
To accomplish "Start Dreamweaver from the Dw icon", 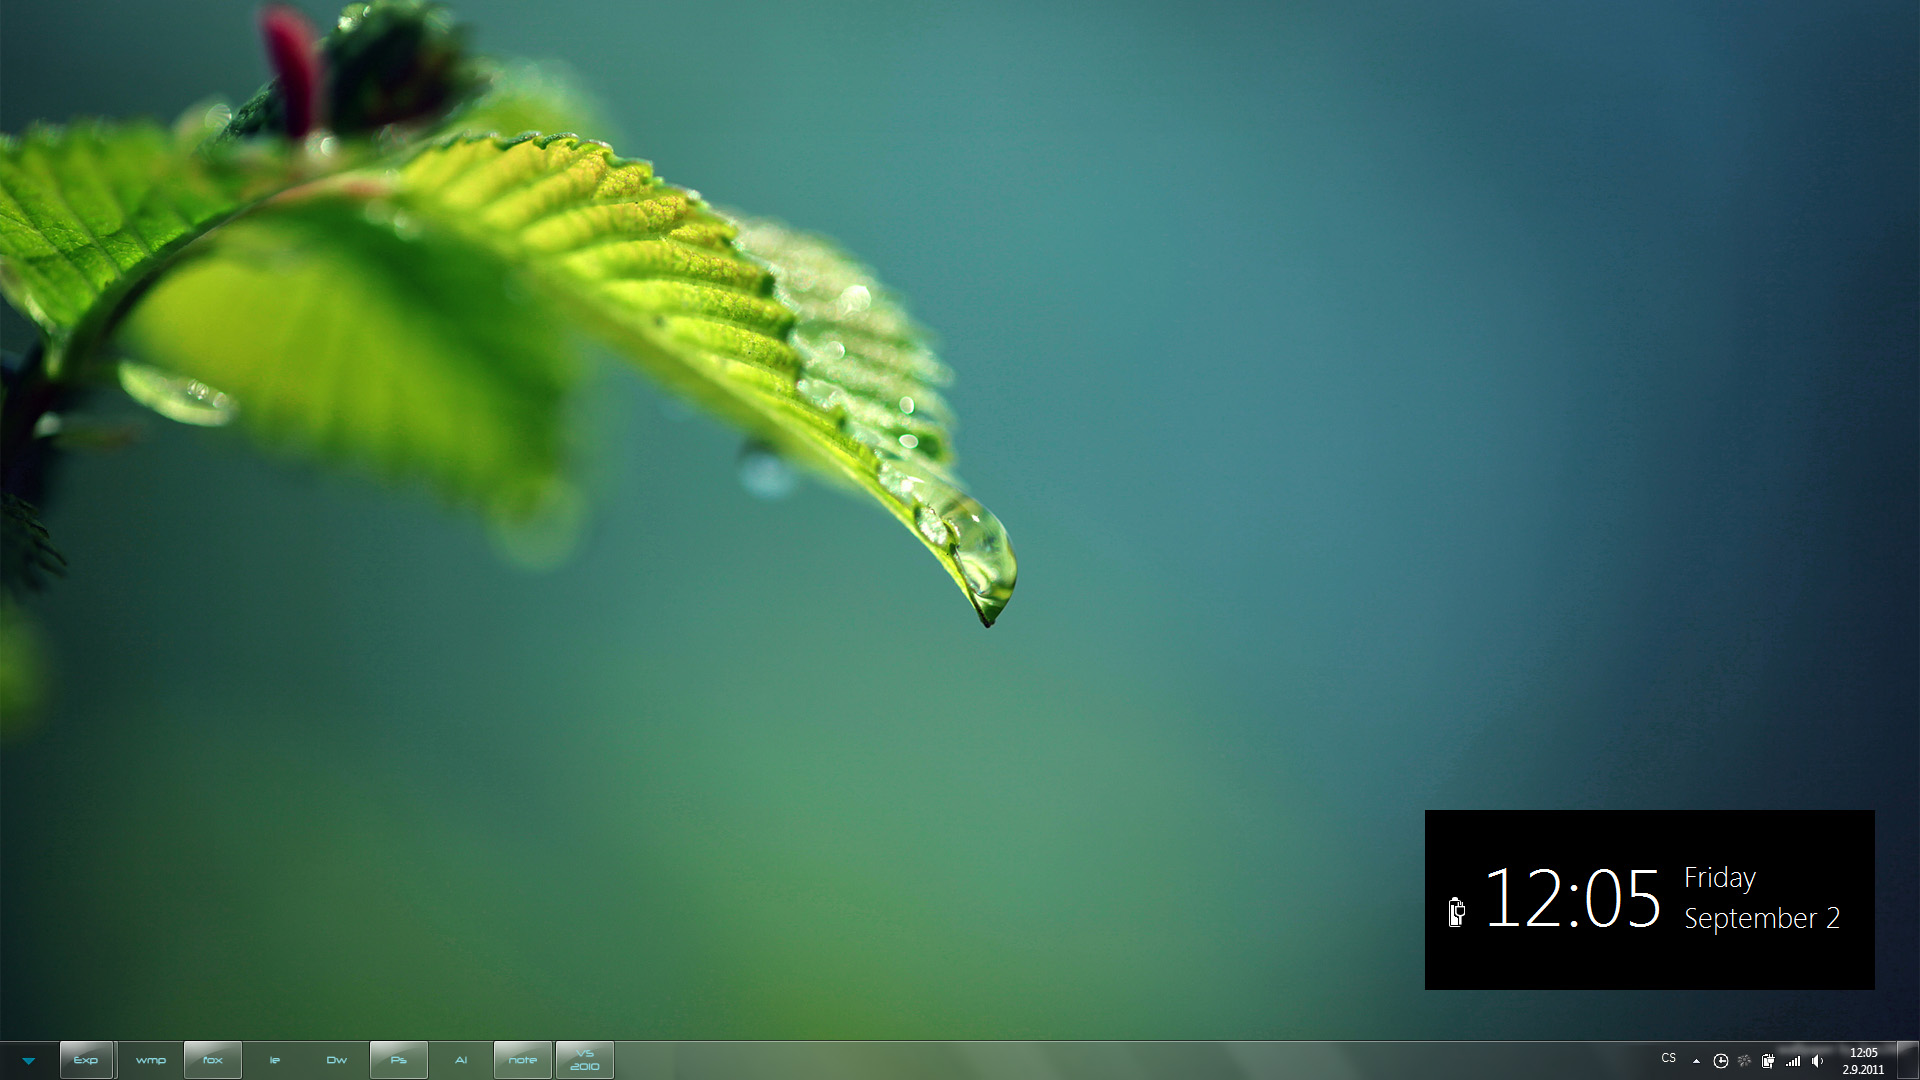I will 336,1060.
